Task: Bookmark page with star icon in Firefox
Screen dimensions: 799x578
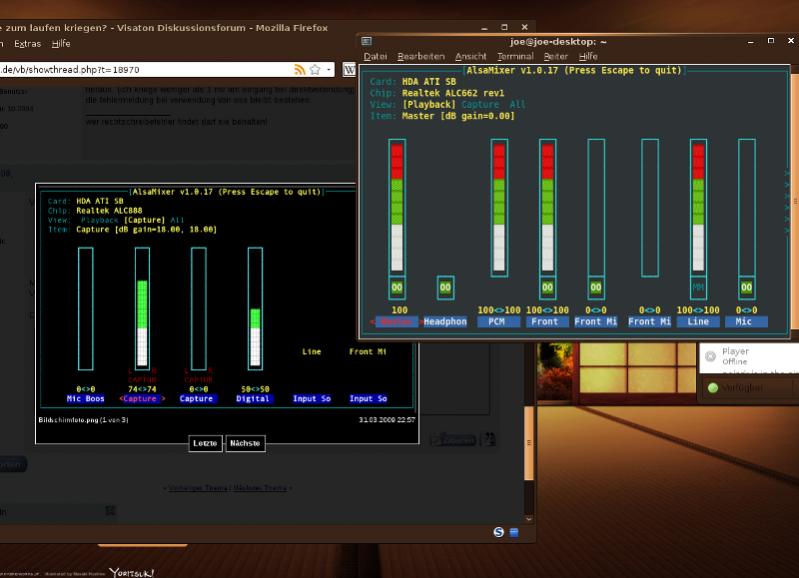Action: (x=315, y=70)
